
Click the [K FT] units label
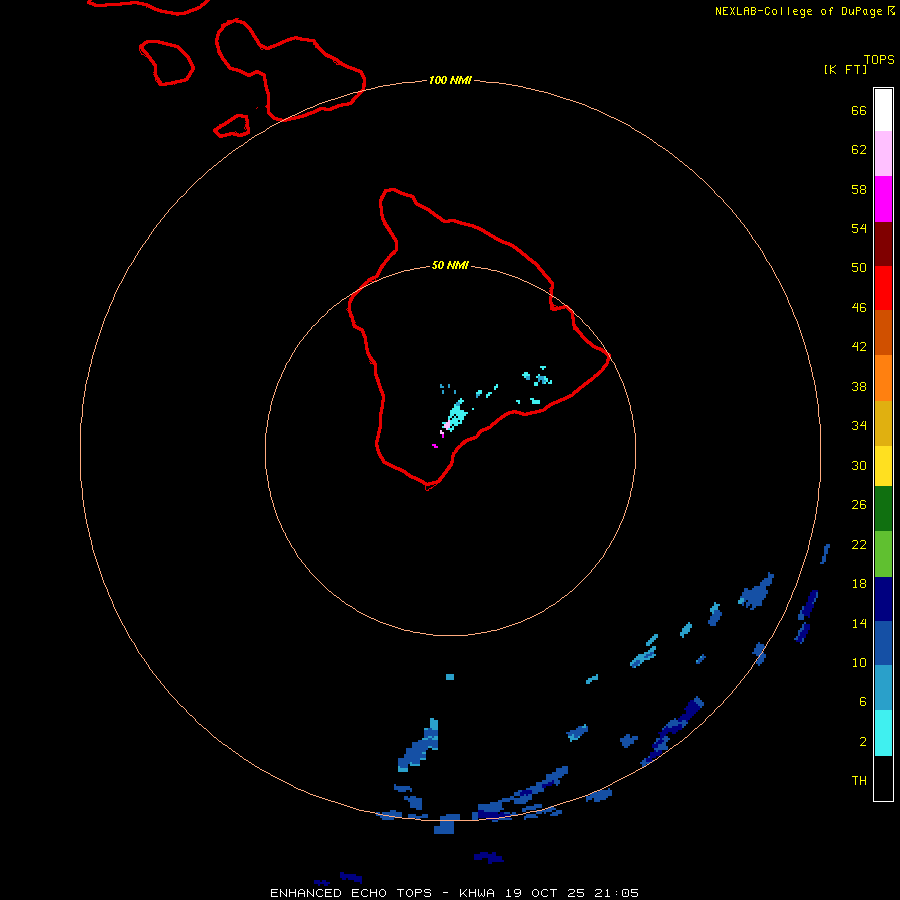pyautogui.click(x=845, y=69)
